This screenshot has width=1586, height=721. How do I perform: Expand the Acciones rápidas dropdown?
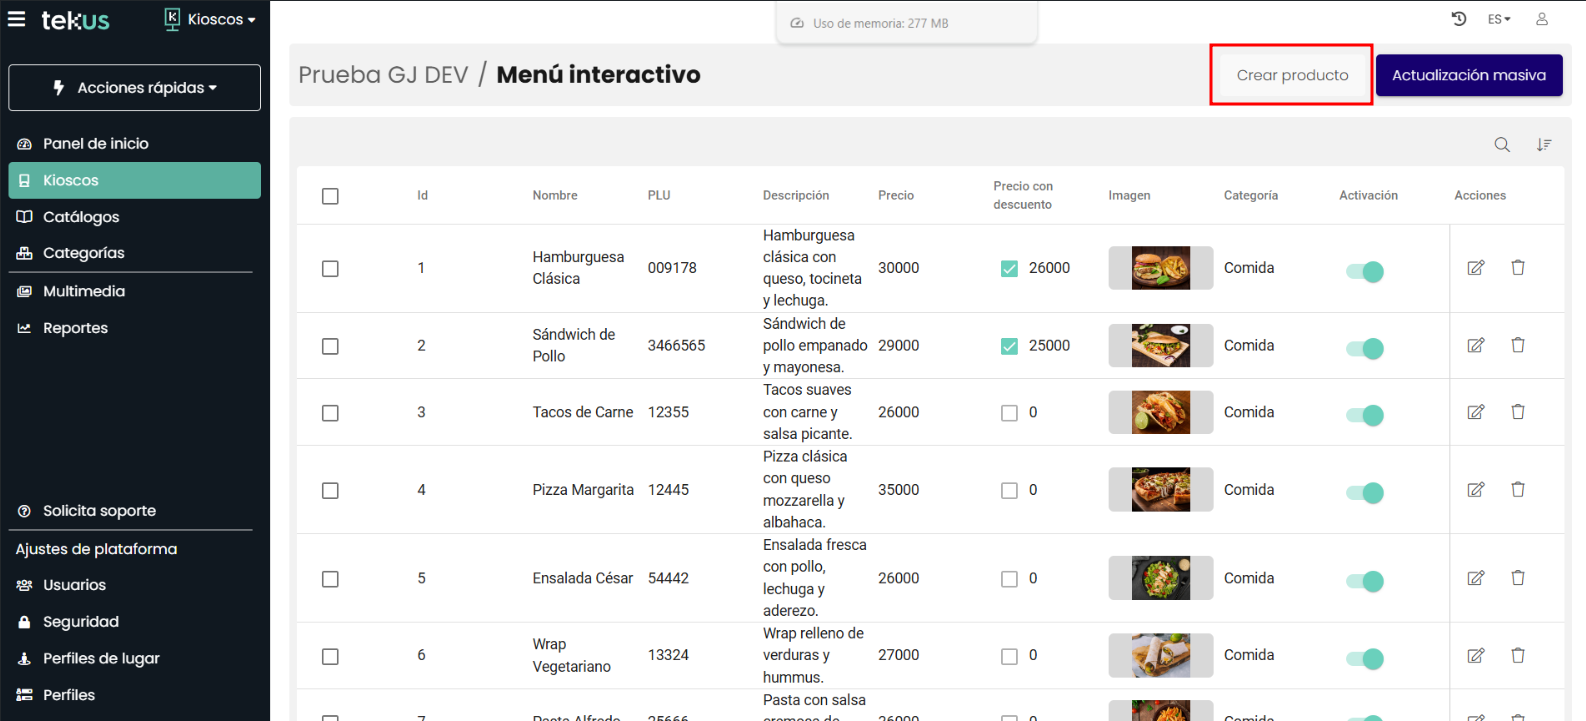[x=135, y=88]
